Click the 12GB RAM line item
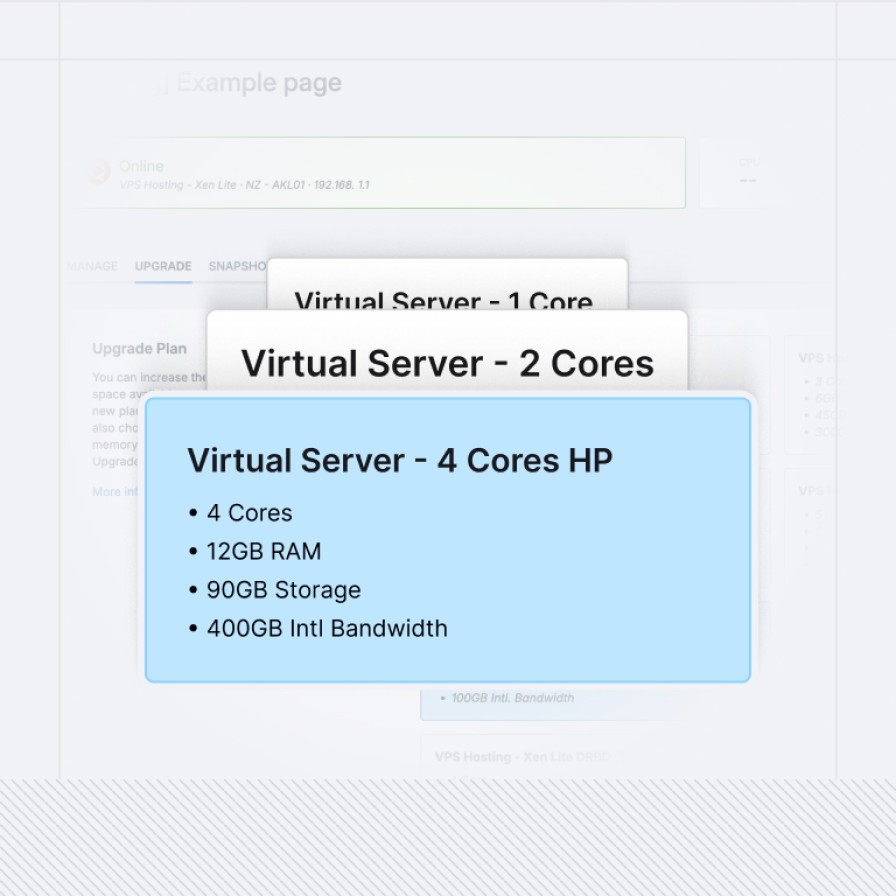This screenshot has width=896, height=896. (264, 551)
